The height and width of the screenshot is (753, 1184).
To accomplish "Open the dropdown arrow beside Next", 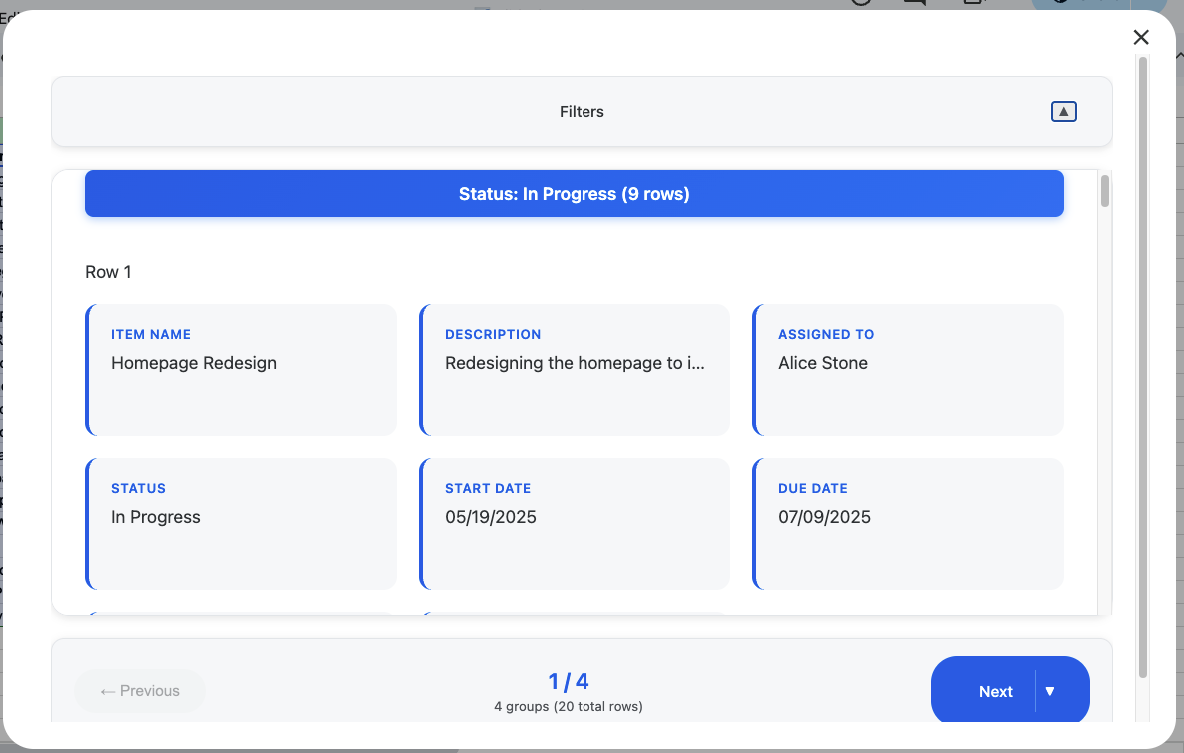I will coord(1050,692).
